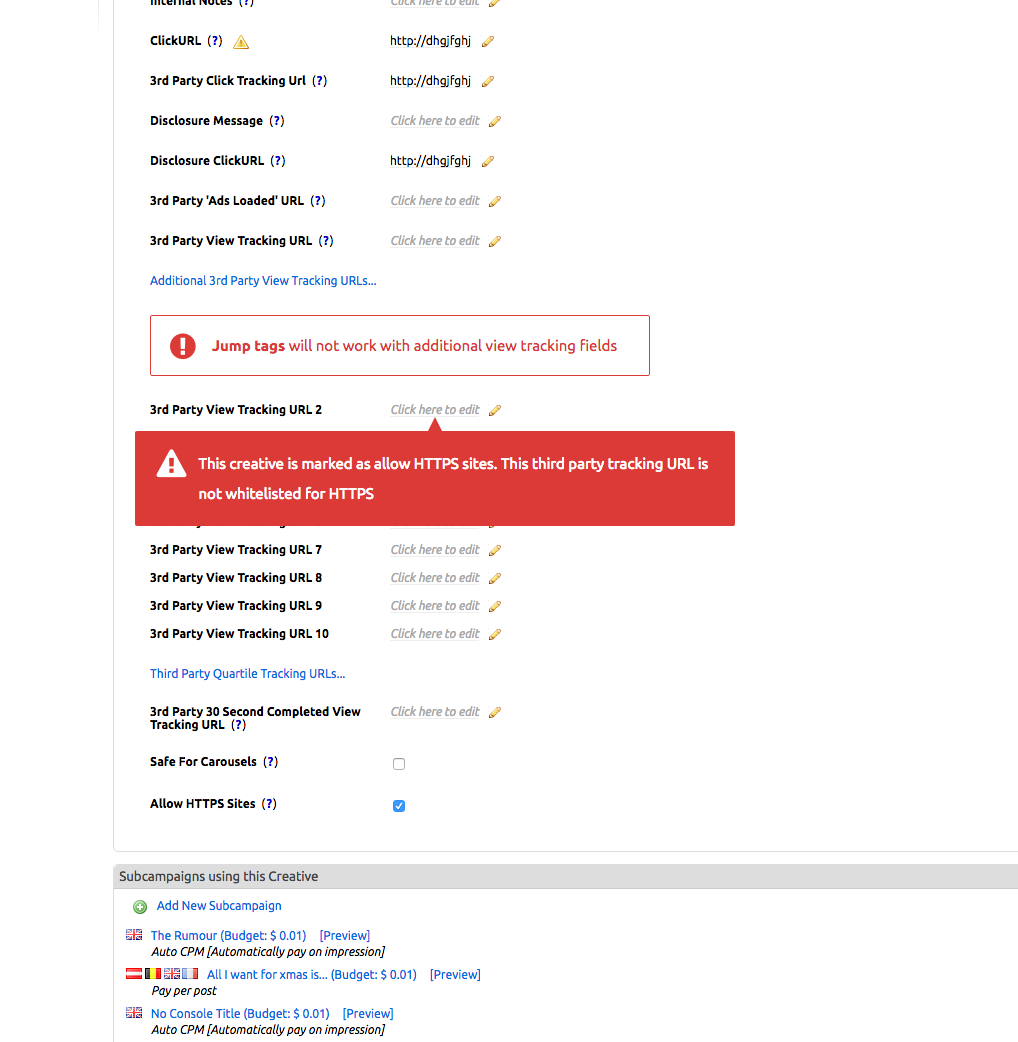This screenshot has width=1018, height=1042.
Task: Click the Disclosure ClickURL value to edit
Action: coord(430,161)
